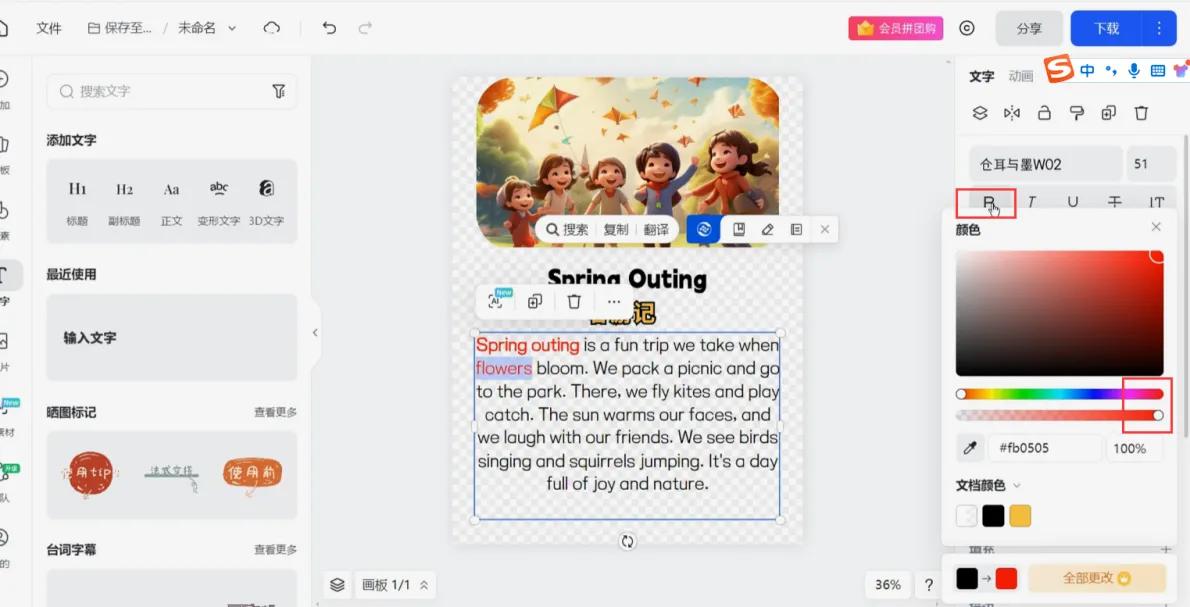Viewport: 1190px width, 607px height.
Task: Toggle underline text style
Action: click(x=1073, y=202)
